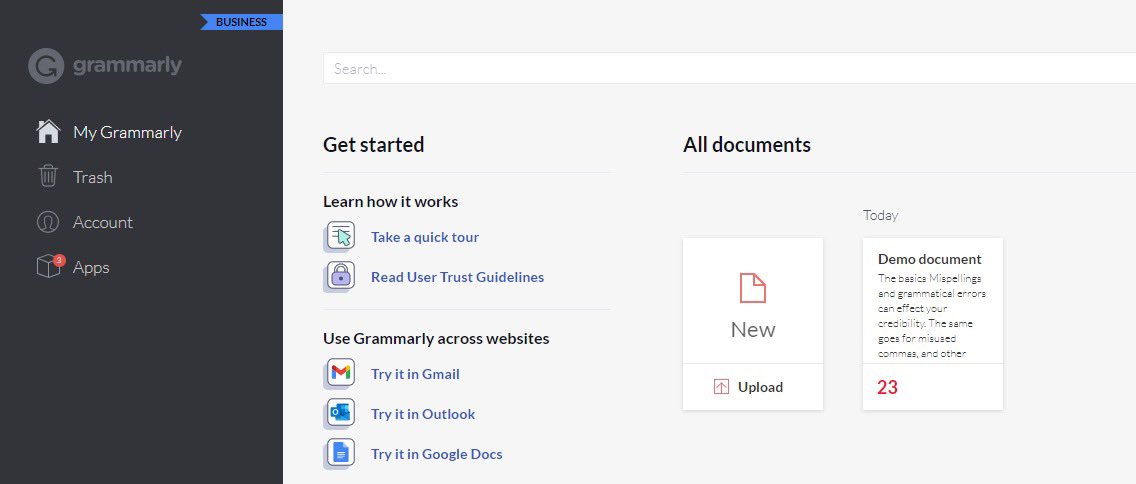Click the Outlook icon
This screenshot has width=1136, height=484.
coord(340,414)
